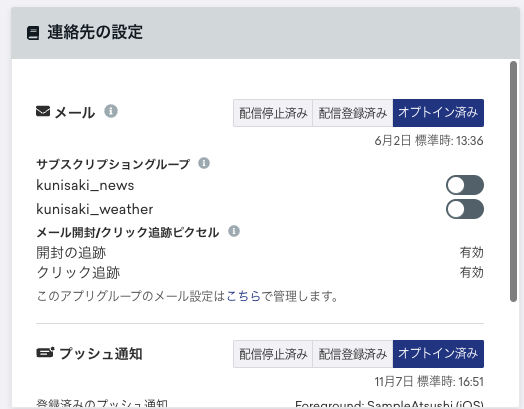The width and height of the screenshot is (524, 409).
Task: Click the kunisaki_news group label
Action: 85,185
